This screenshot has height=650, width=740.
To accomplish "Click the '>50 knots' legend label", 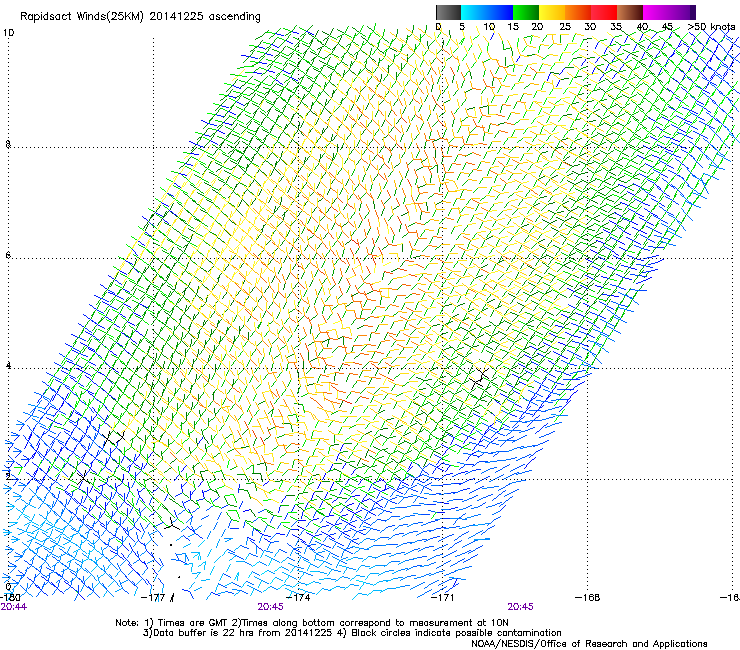I will (x=711, y=27).
